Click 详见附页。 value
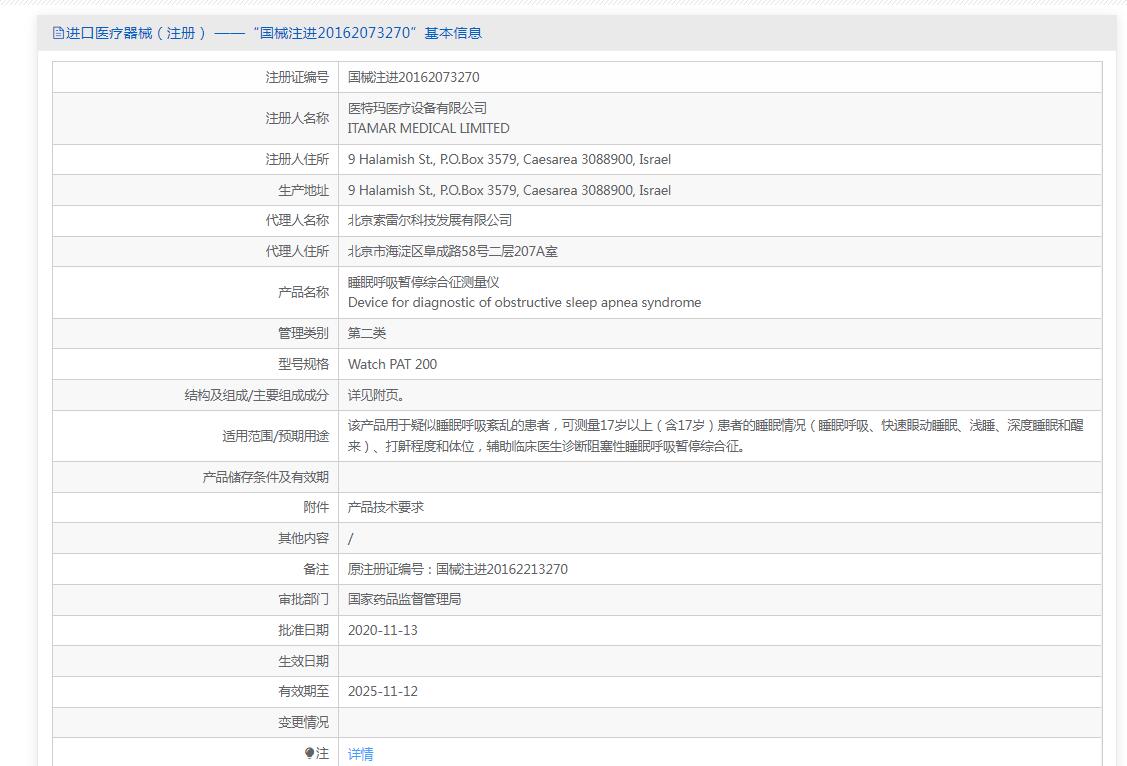This screenshot has width=1127, height=766. (x=377, y=395)
